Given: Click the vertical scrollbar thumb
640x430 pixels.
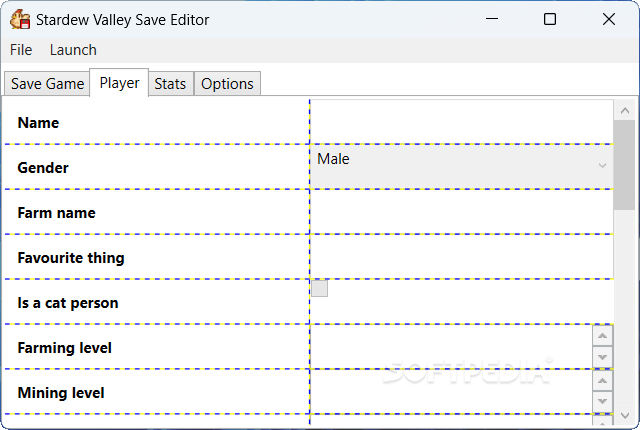Looking at the screenshot, I should click(624, 165).
